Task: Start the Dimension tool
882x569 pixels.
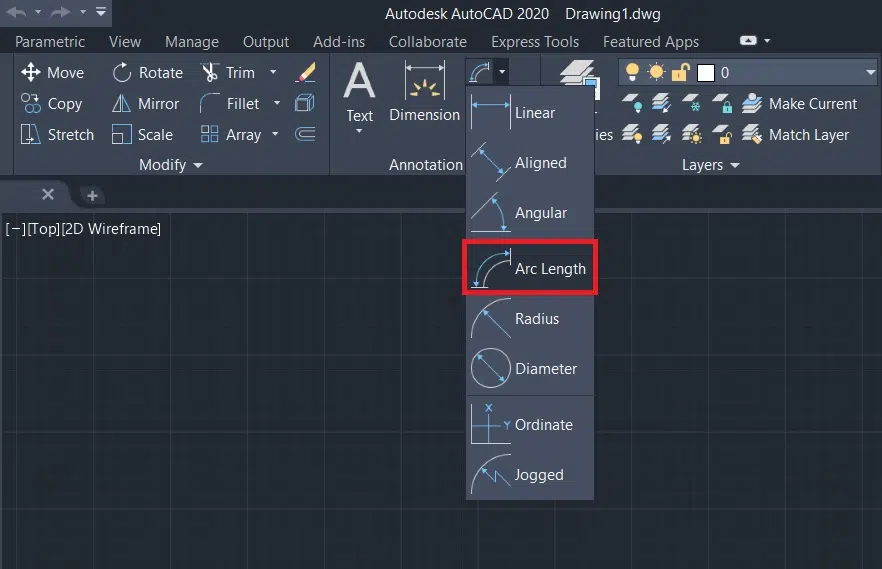Action: point(424,92)
